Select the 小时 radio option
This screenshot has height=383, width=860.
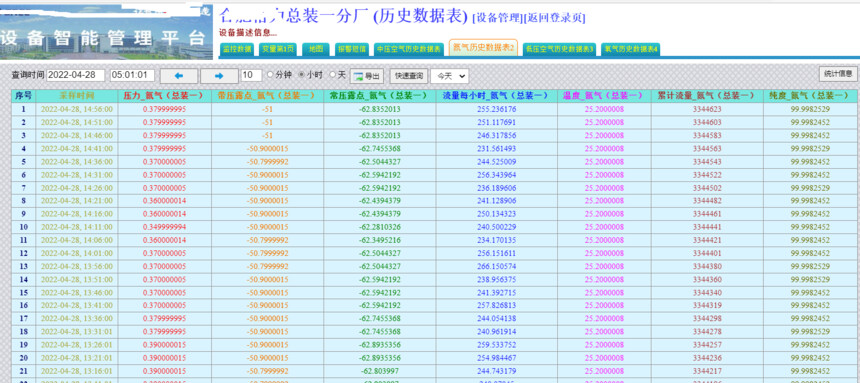click(301, 75)
